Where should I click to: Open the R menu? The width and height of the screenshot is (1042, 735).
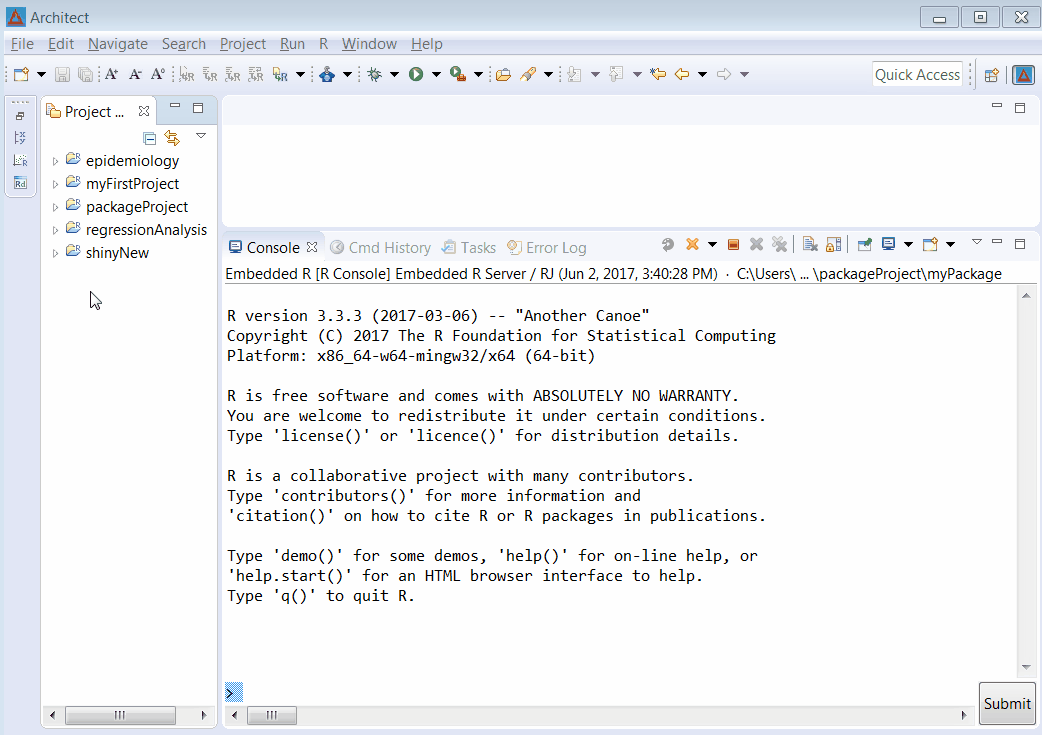[323, 44]
